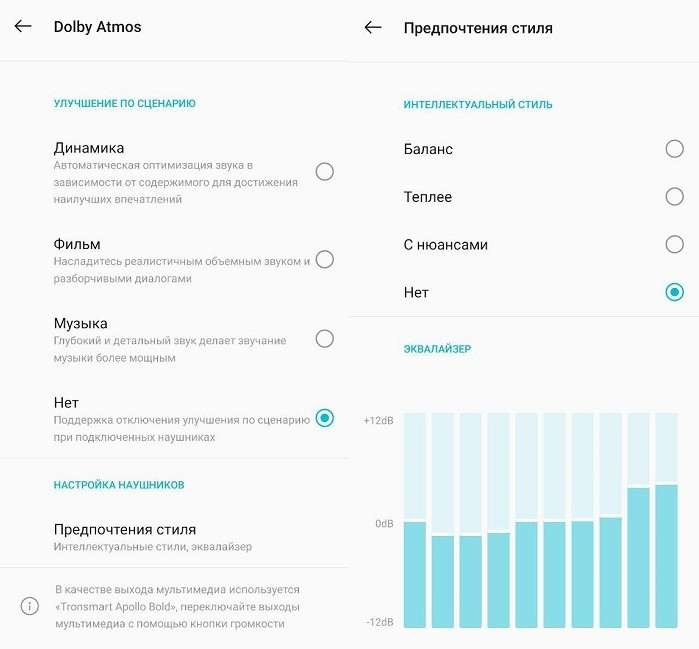Tap the Dolby Atmos page title

[97, 27]
